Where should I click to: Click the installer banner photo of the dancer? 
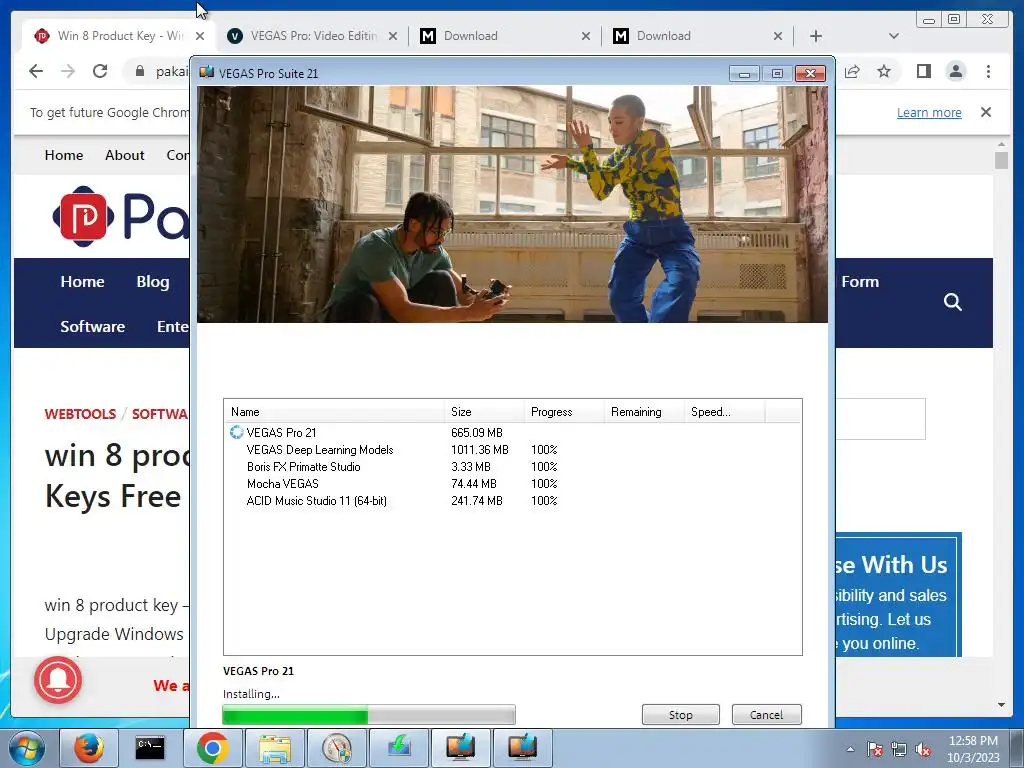(513, 204)
